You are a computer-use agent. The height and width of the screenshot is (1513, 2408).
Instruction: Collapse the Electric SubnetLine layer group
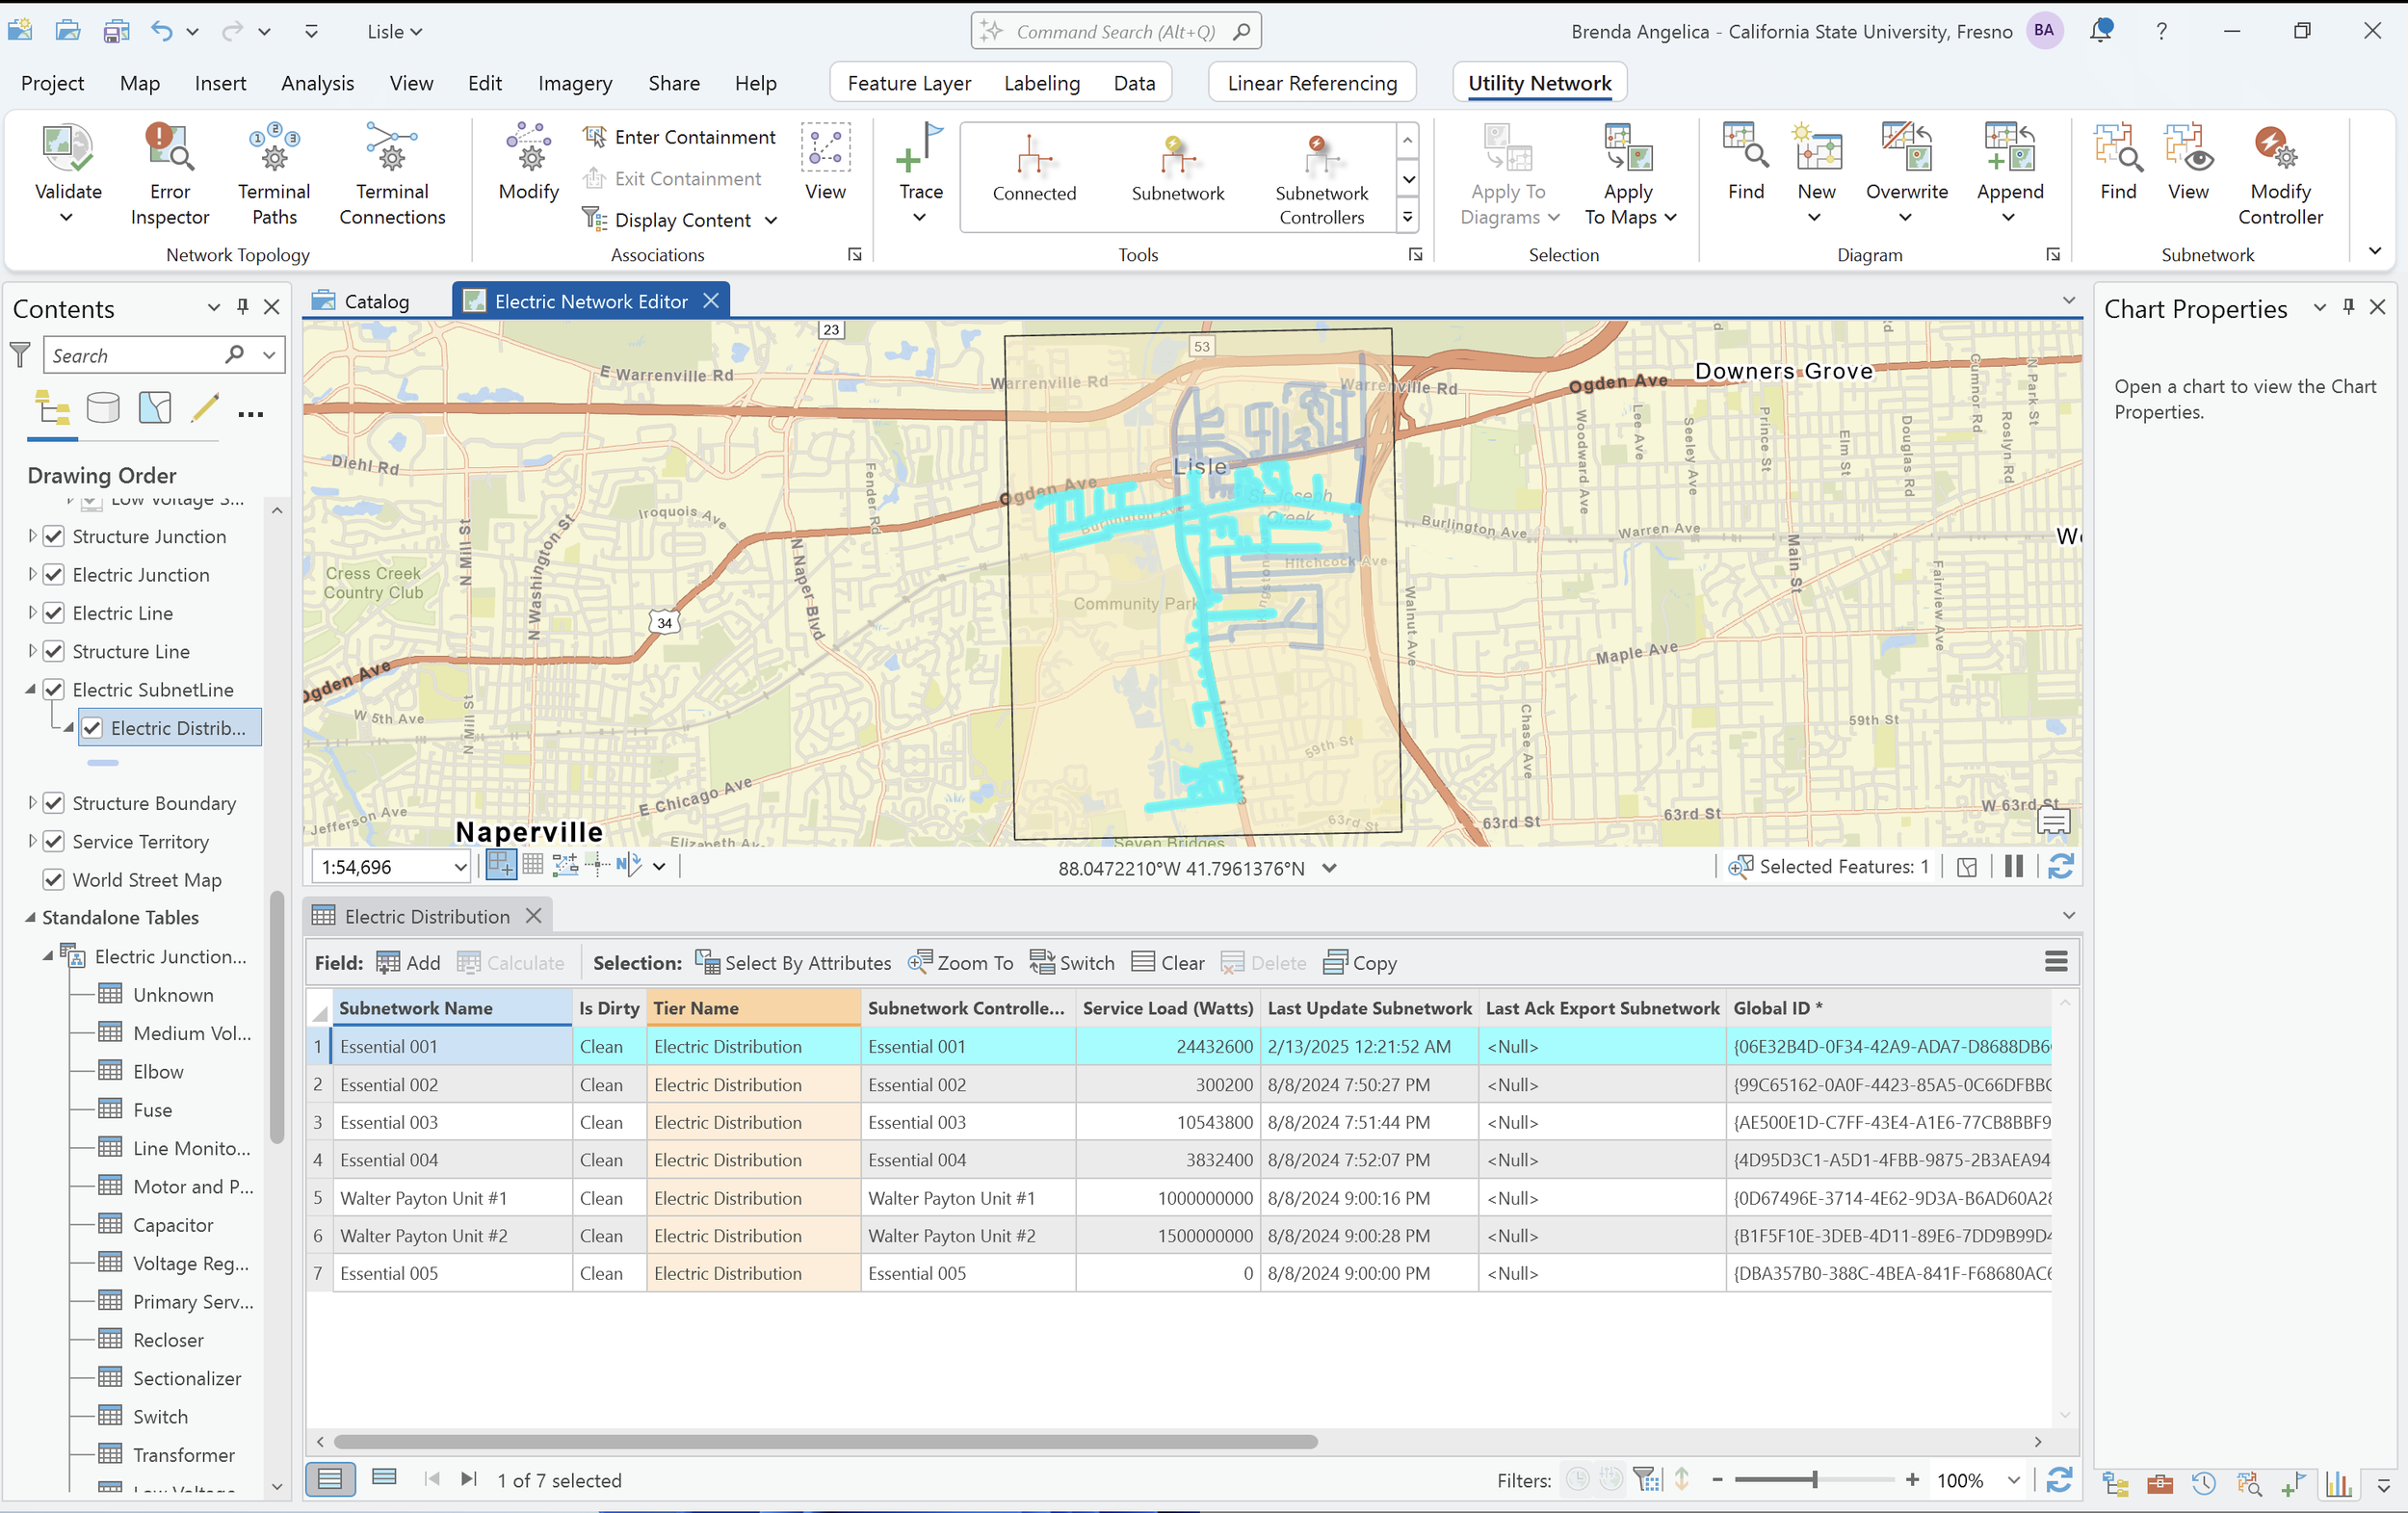pos(29,689)
